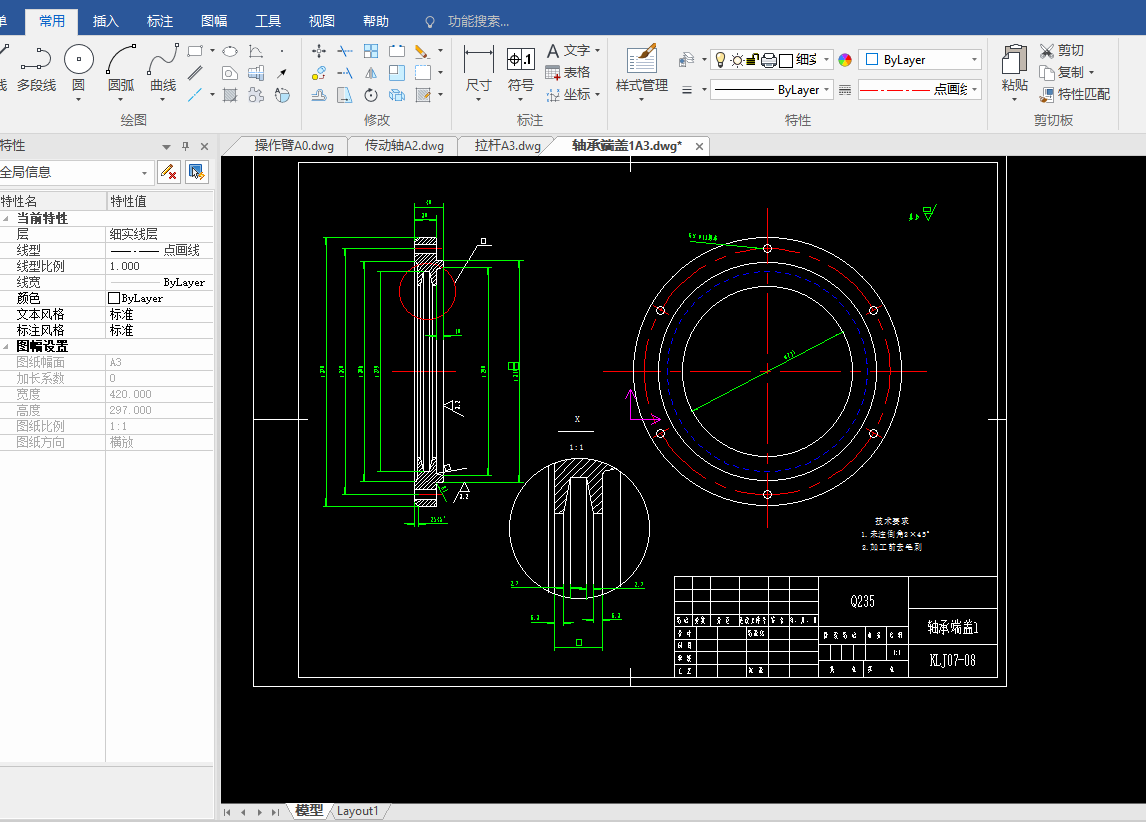
Task: Pin the Properties panel with auto-hide pushpin
Action: pyautogui.click(x=185, y=146)
